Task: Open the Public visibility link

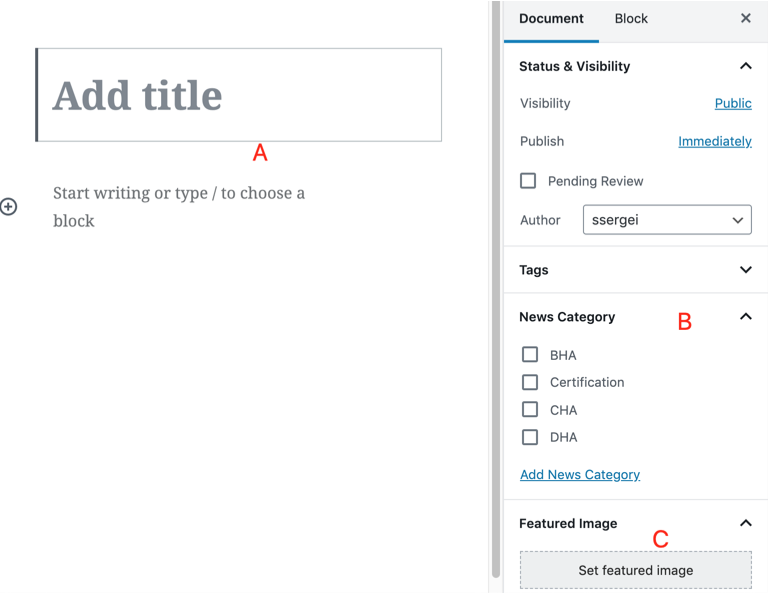Action: pyautogui.click(x=733, y=103)
